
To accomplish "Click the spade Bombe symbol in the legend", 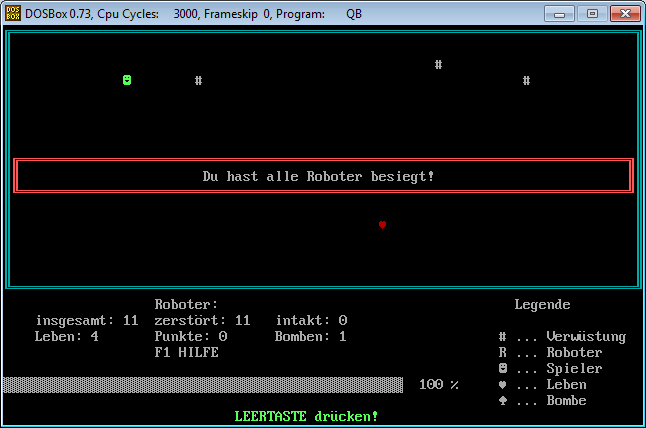I will (x=502, y=400).
